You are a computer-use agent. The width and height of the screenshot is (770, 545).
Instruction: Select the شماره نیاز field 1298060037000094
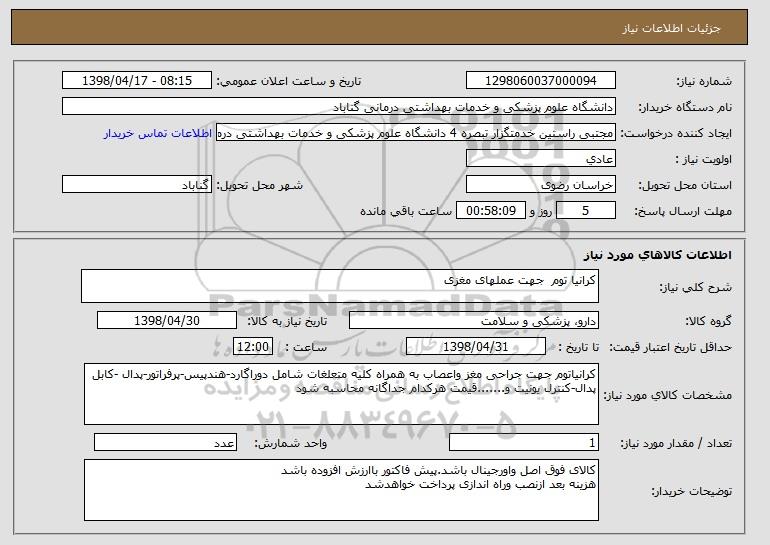point(541,81)
